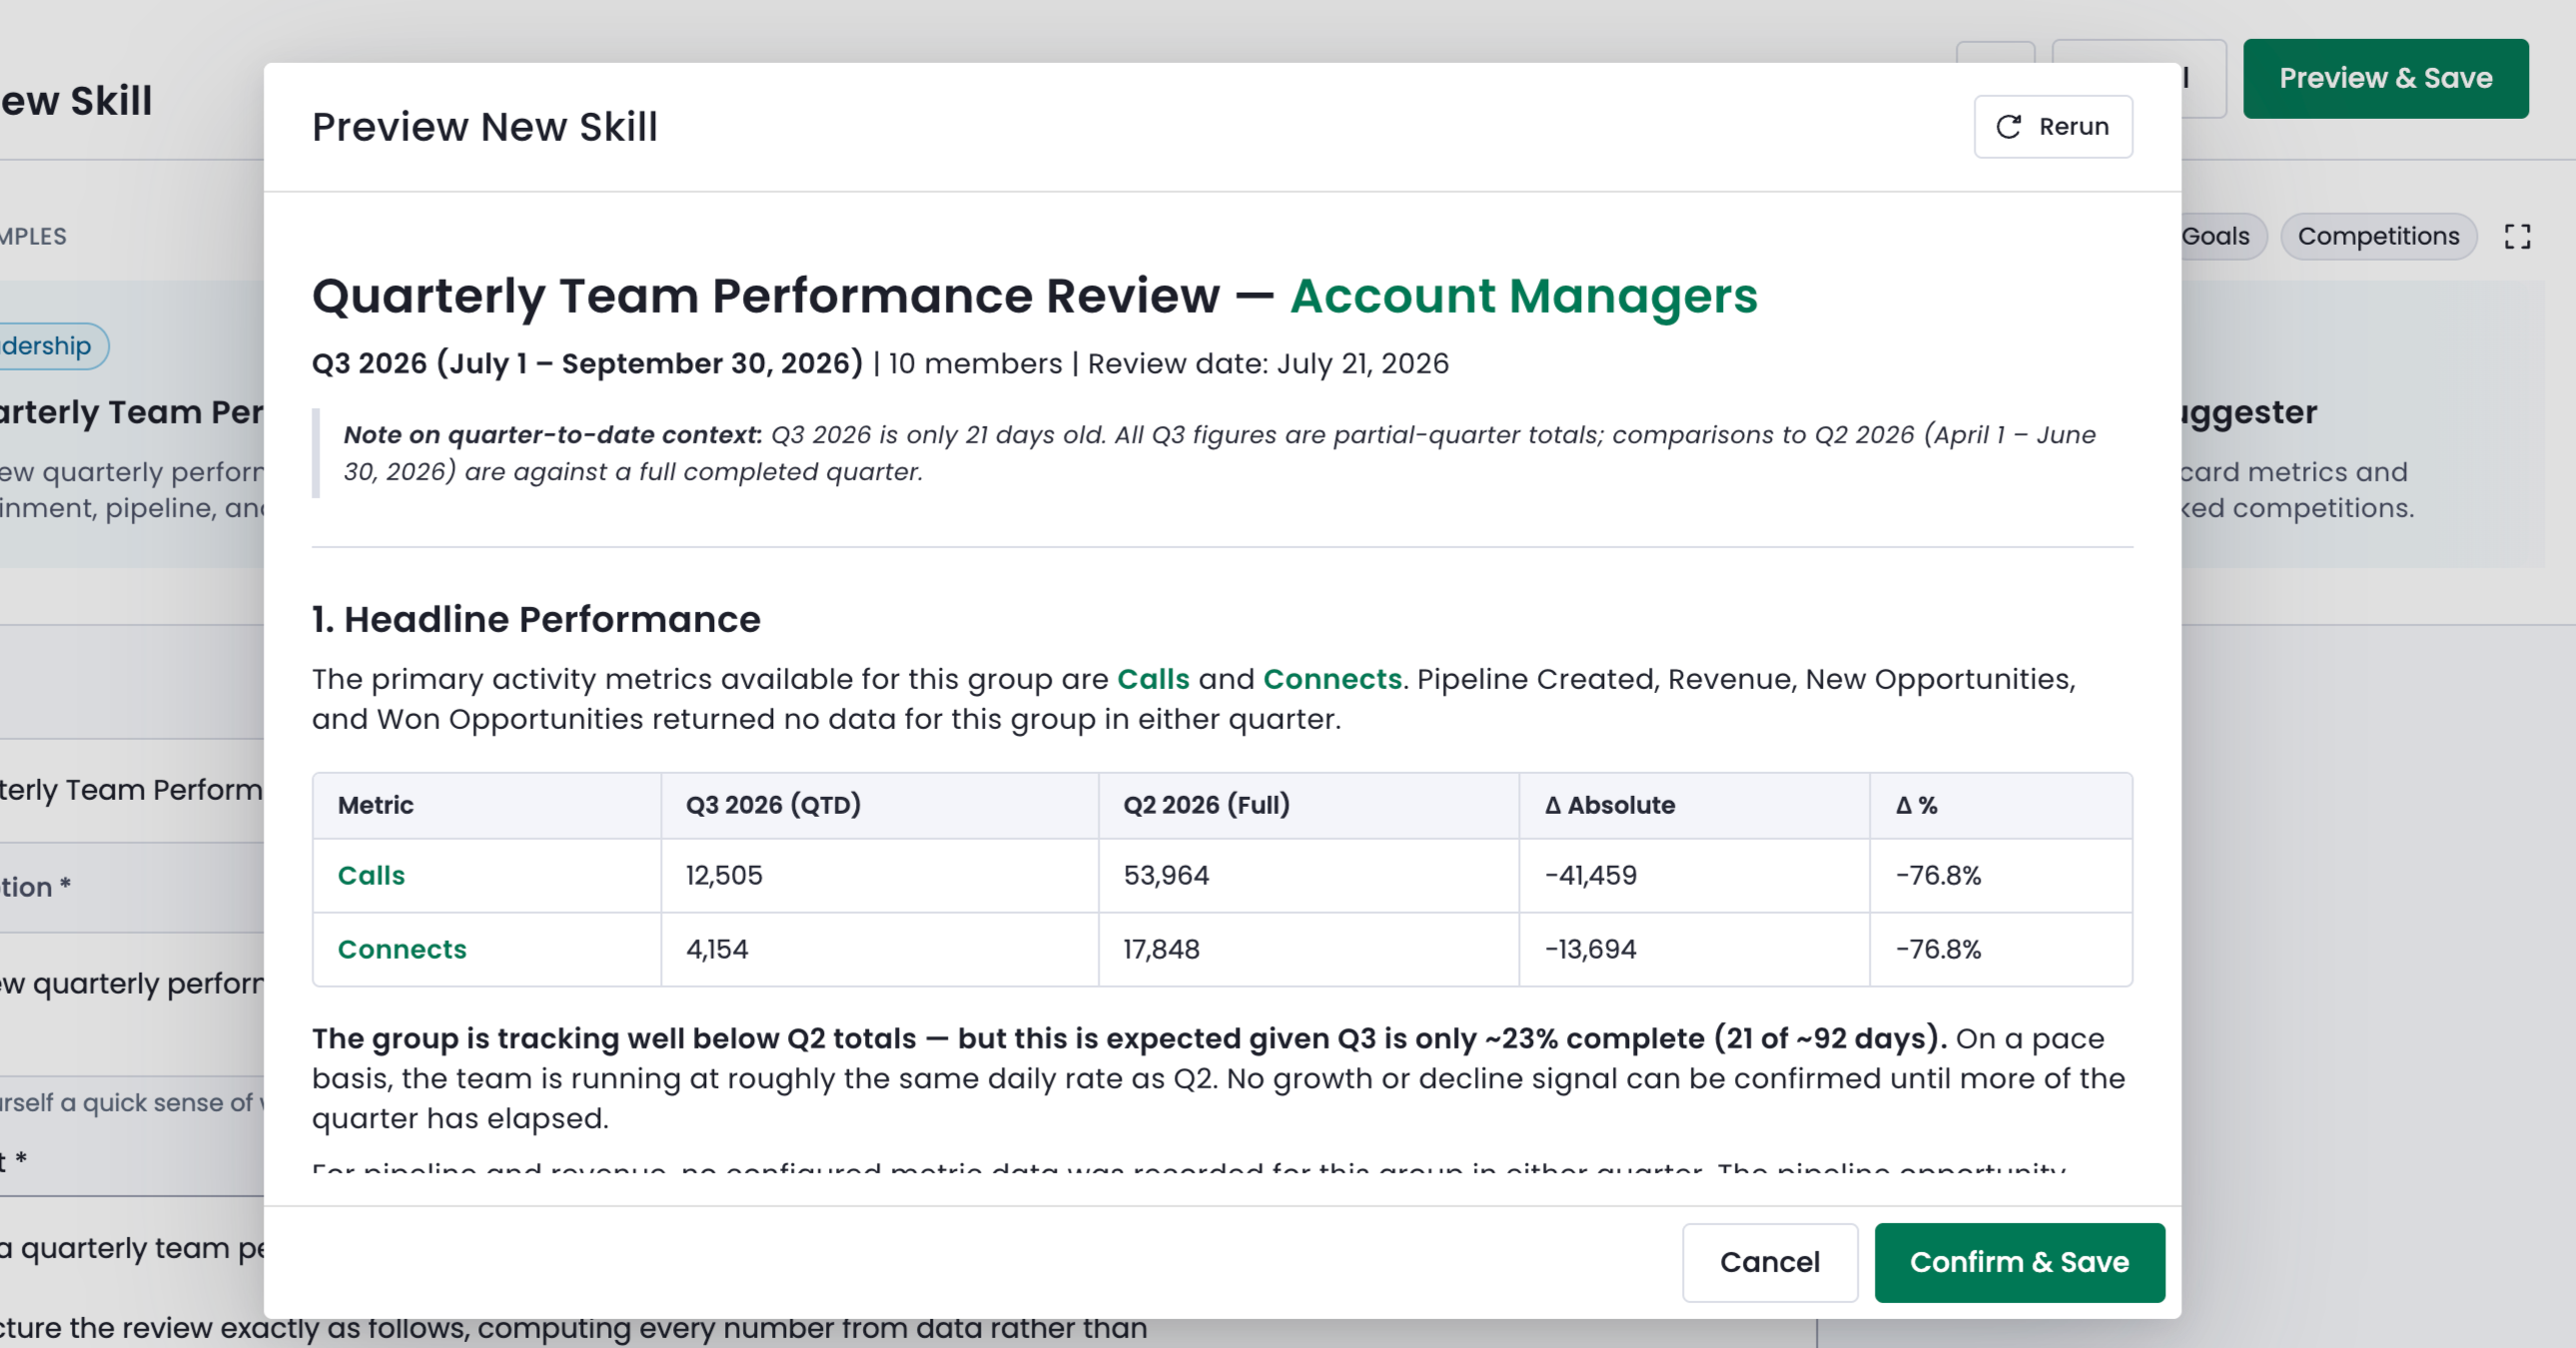Cancel the skill preview dialog
The width and height of the screenshot is (2576, 1348).
pyautogui.click(x=1769, y=1262)
